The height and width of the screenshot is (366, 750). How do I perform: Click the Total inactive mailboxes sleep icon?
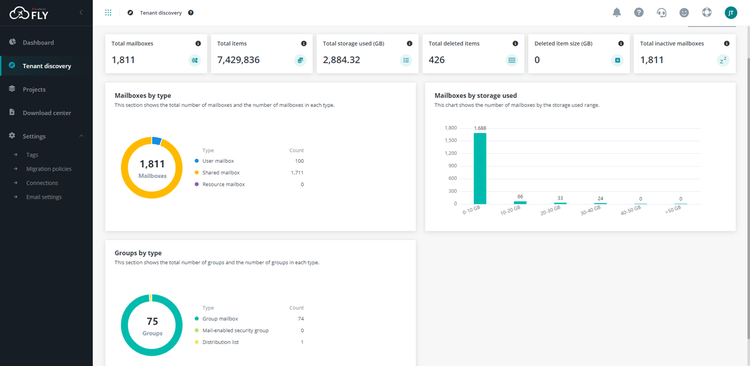pos(723,61)
